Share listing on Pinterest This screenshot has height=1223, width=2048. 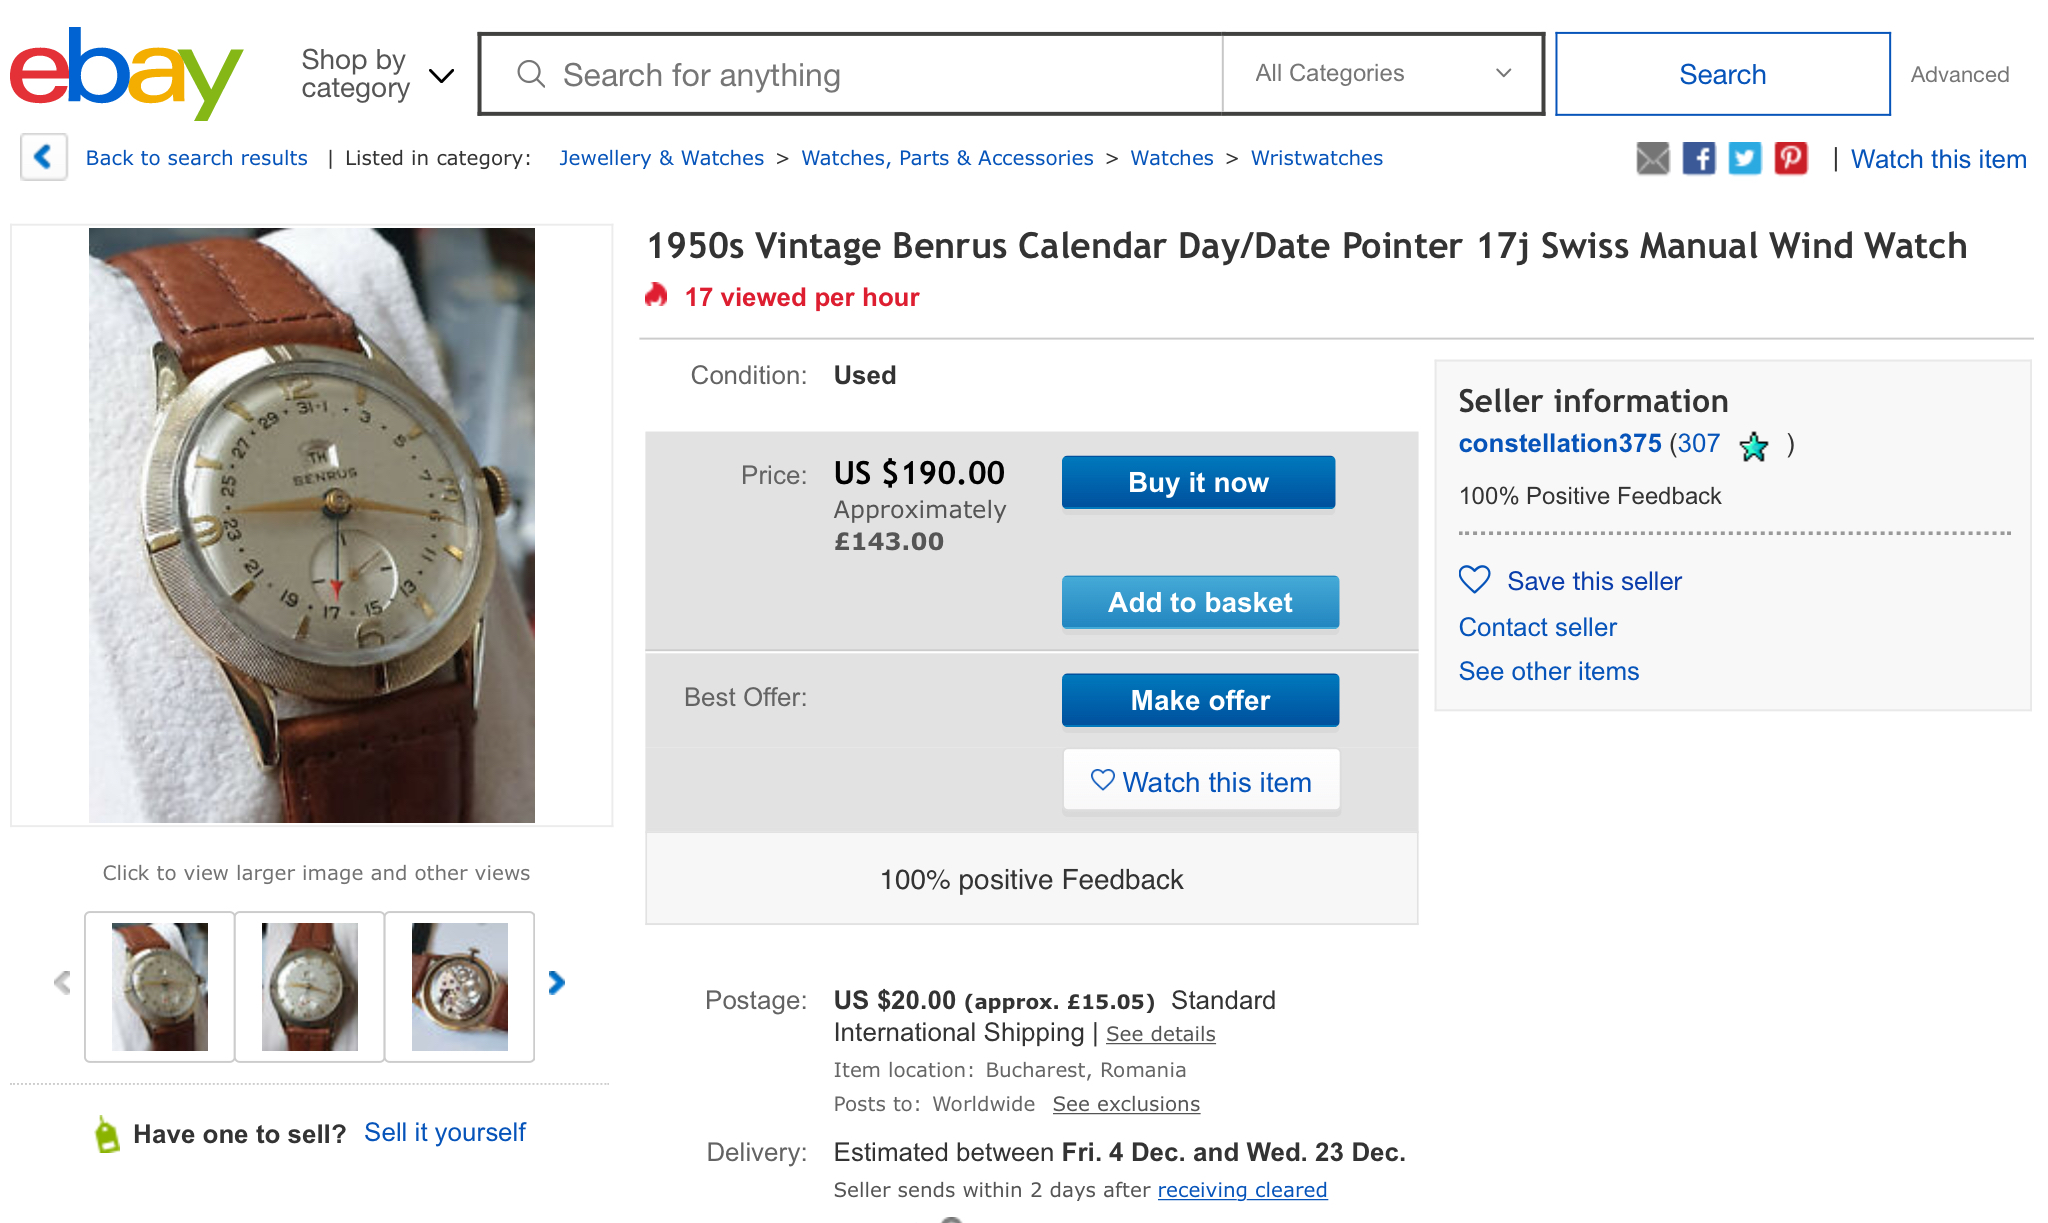pyautogui.click(x=1790, y=158)
